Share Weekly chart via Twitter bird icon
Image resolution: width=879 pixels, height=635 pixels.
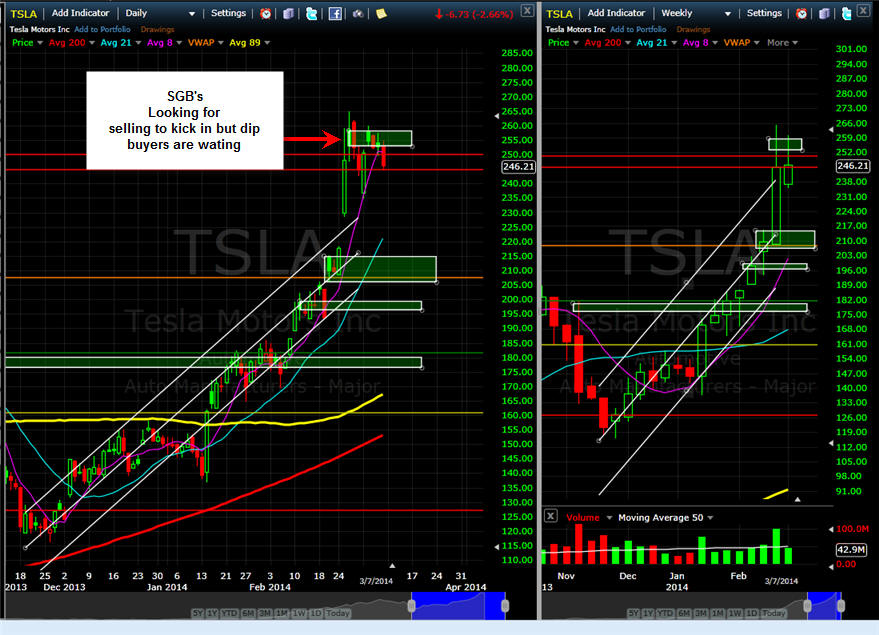point(847,13)
